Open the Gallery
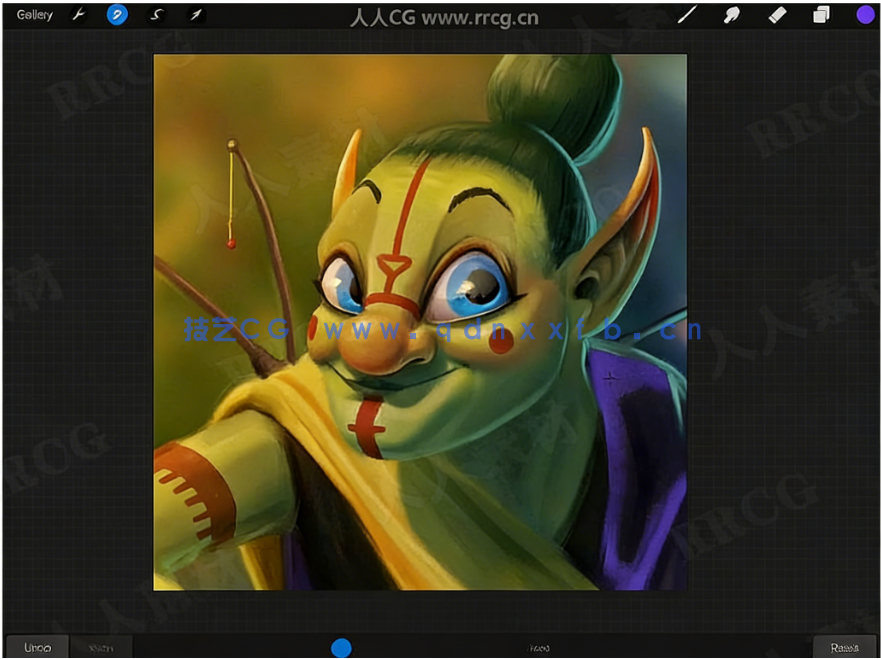 coord(35,15)
